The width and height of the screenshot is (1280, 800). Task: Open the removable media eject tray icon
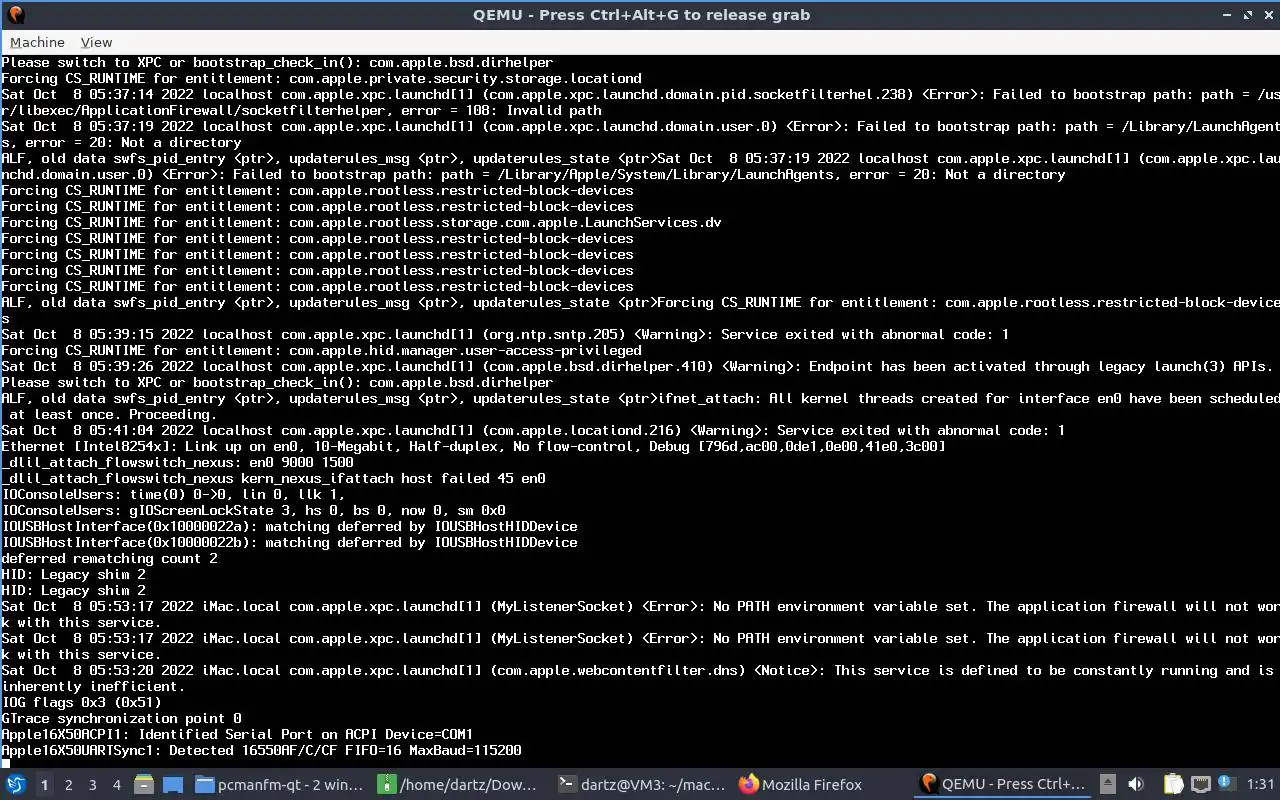coord(1108,785)
